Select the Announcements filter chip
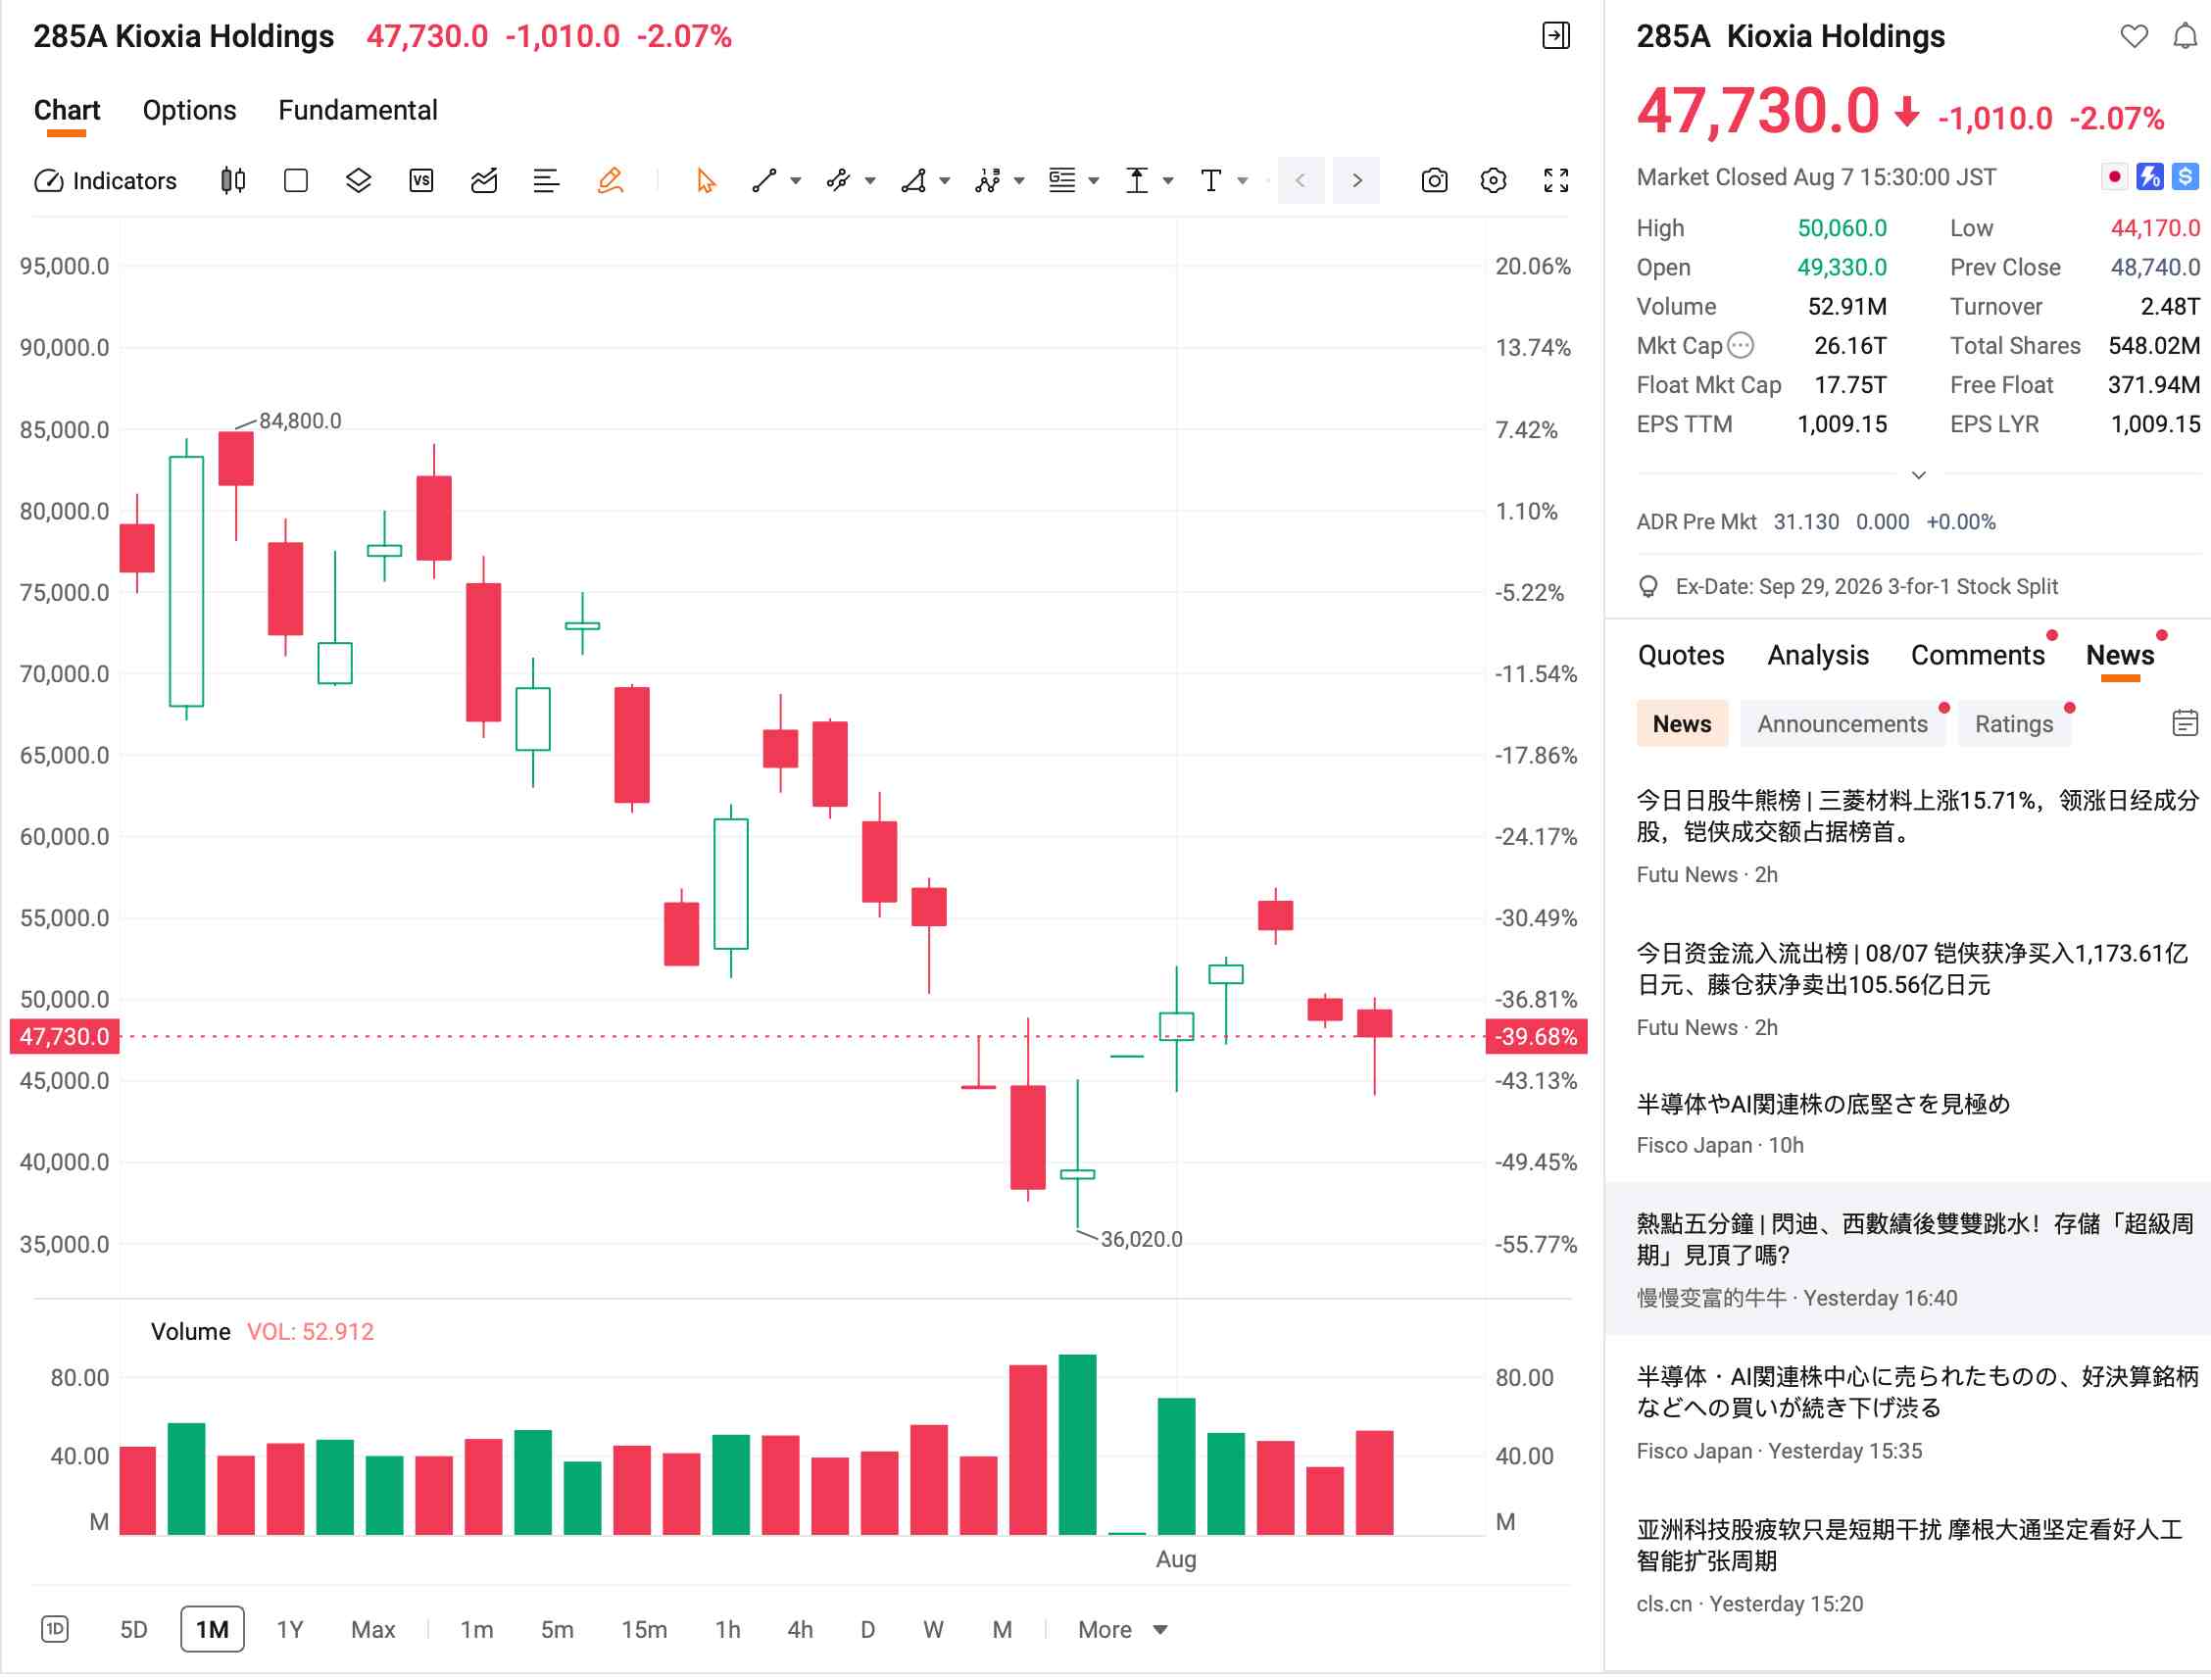The image size is (2211, 1680). coord(1843,725)
